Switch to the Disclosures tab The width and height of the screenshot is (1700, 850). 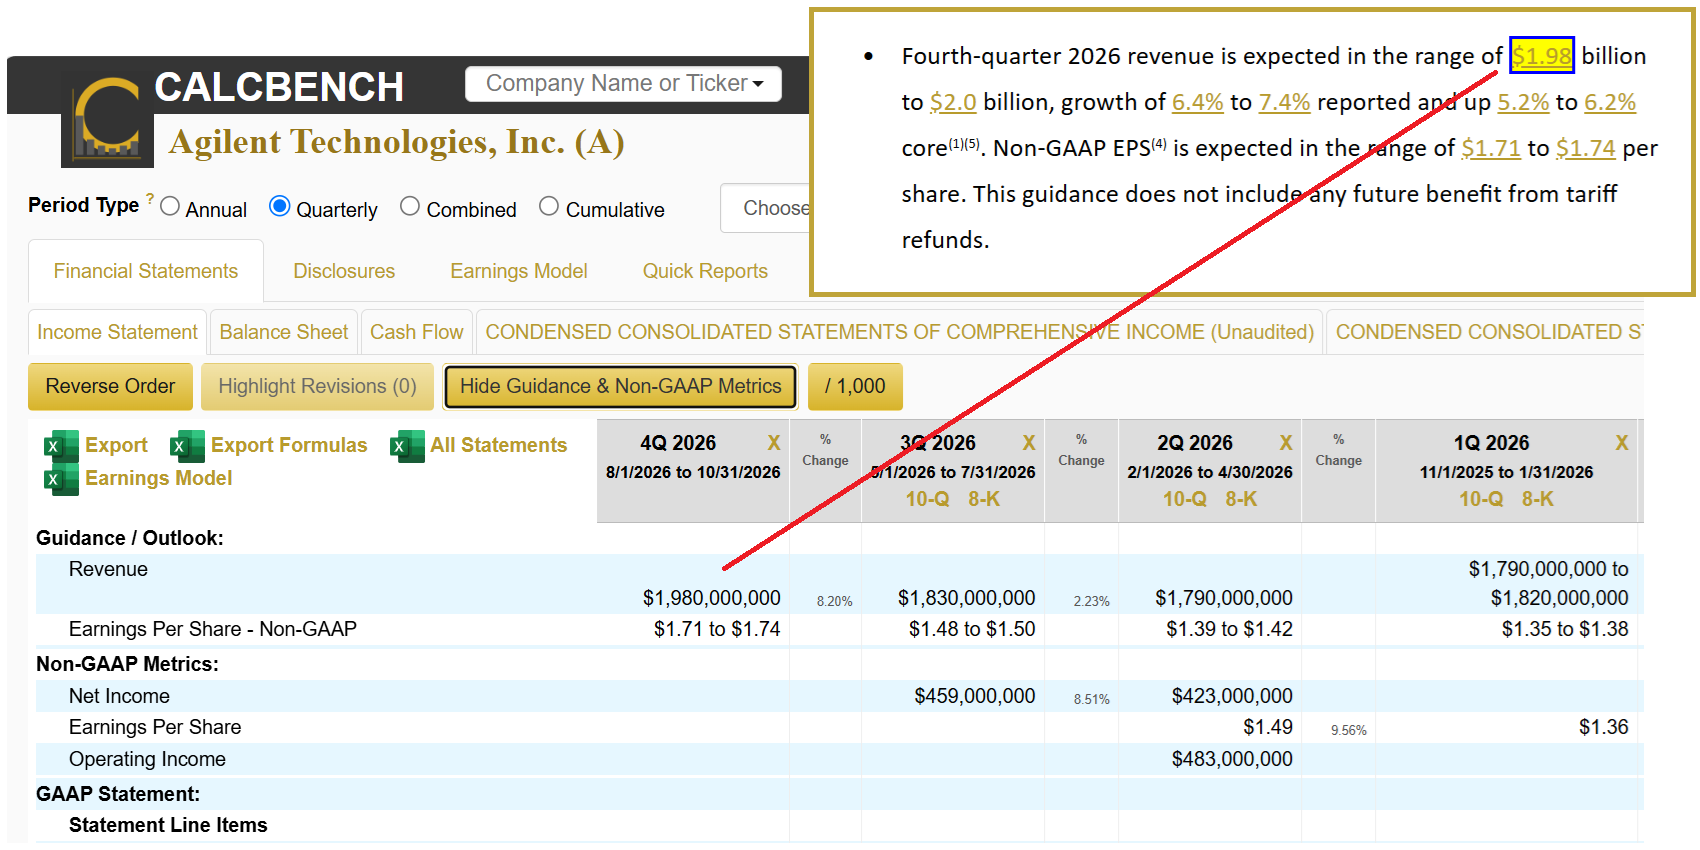pyautogui.click(x=344, y=271)
